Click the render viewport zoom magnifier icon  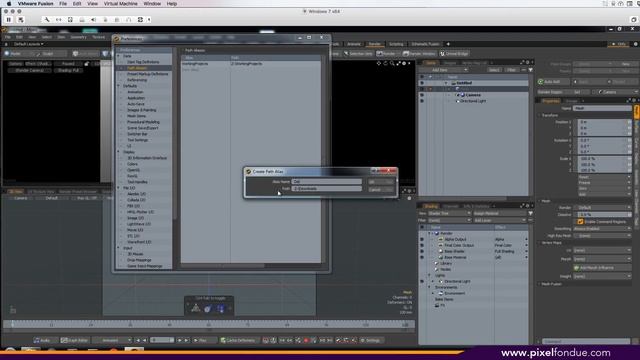coord(392,63)
